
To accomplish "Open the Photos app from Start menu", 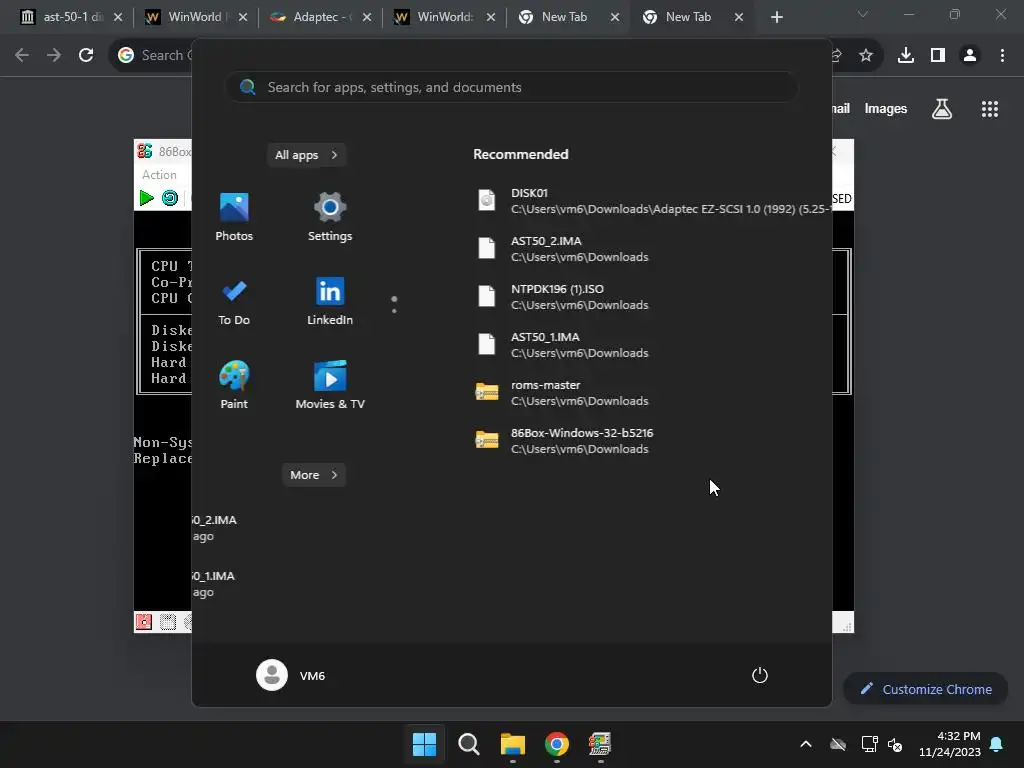I will (x=234, y=217).
